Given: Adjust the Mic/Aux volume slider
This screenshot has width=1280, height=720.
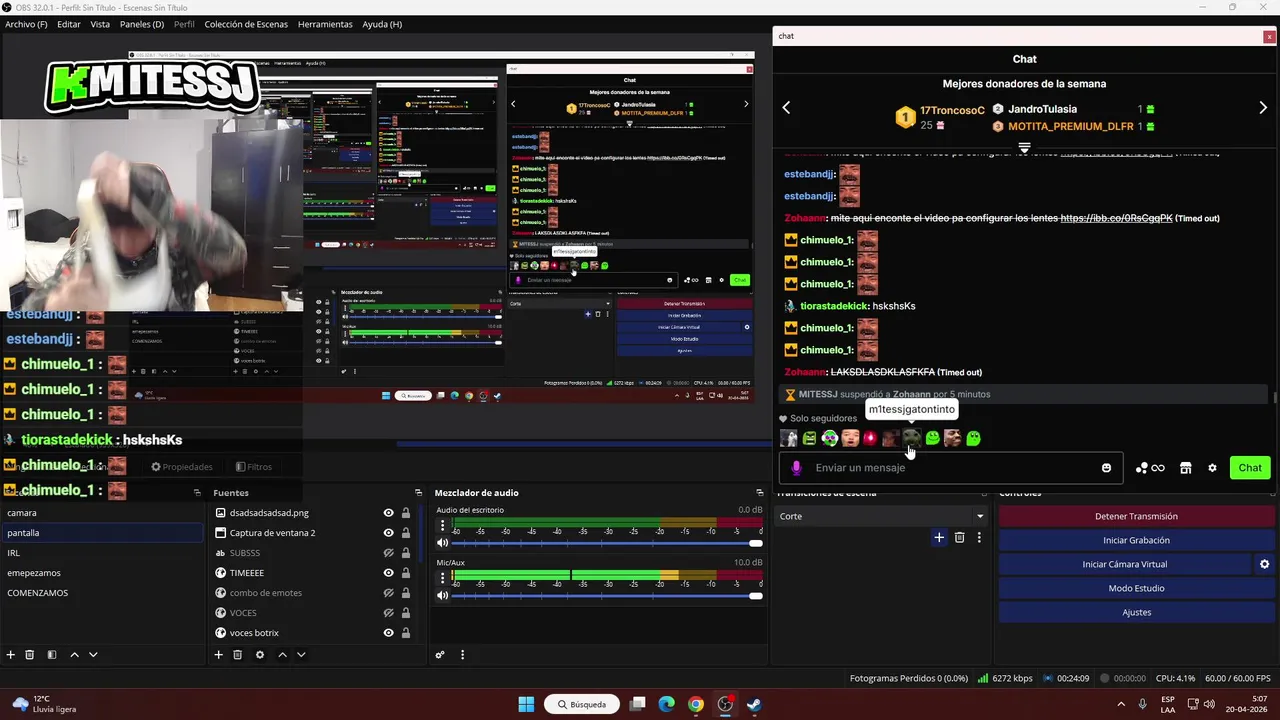Looking at the screenshot, I should [606, 595].
